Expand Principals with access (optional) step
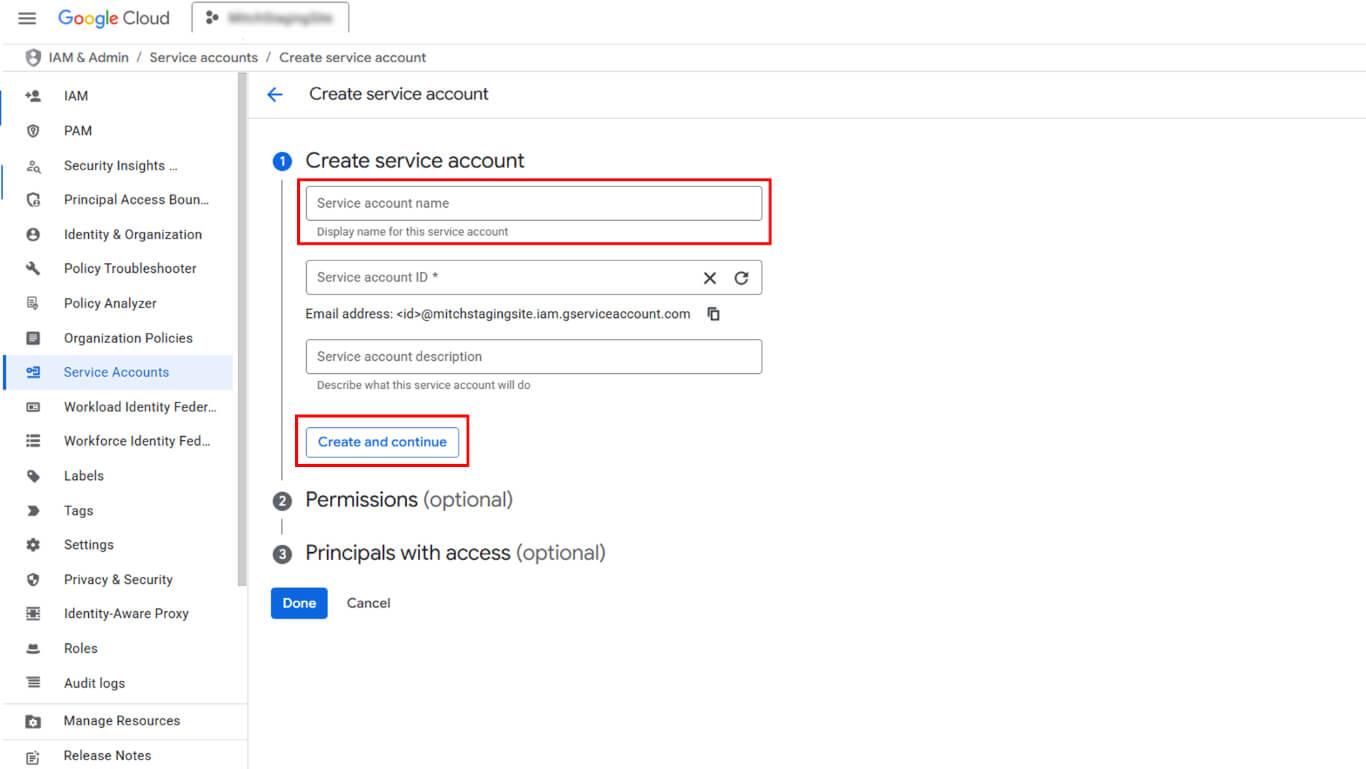The image size is (1366, 769). (455, 553)
